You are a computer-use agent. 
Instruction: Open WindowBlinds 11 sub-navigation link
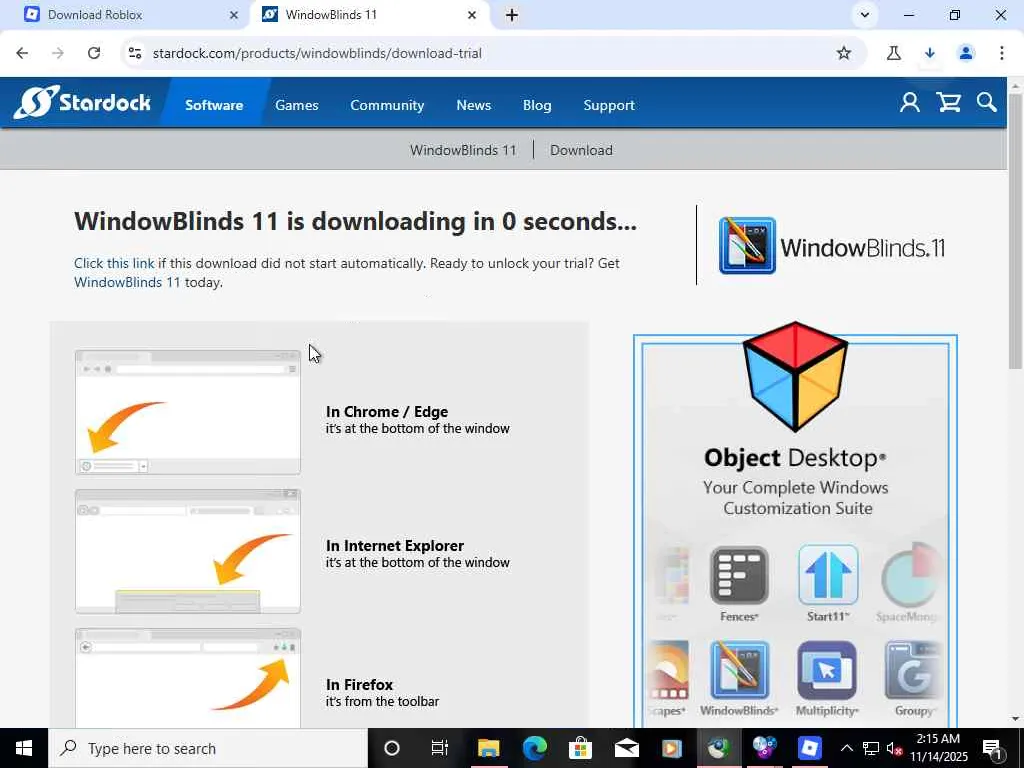pyautogui.click(x=463, y=150)
